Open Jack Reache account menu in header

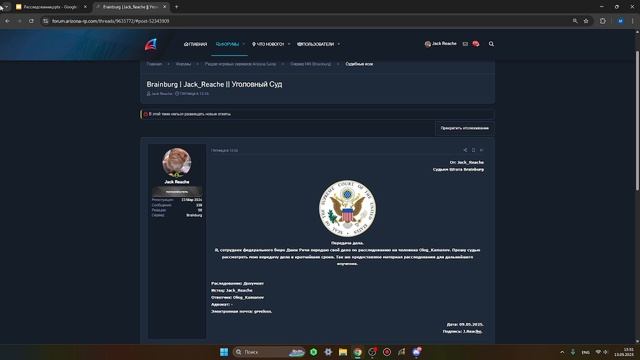coord(440,44)
